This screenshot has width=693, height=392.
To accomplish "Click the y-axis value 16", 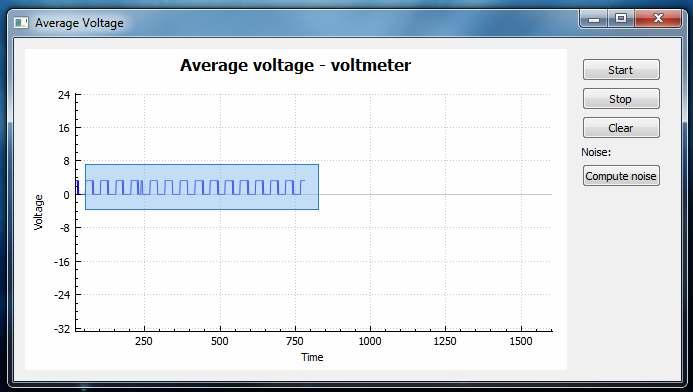I will point(64,128).
